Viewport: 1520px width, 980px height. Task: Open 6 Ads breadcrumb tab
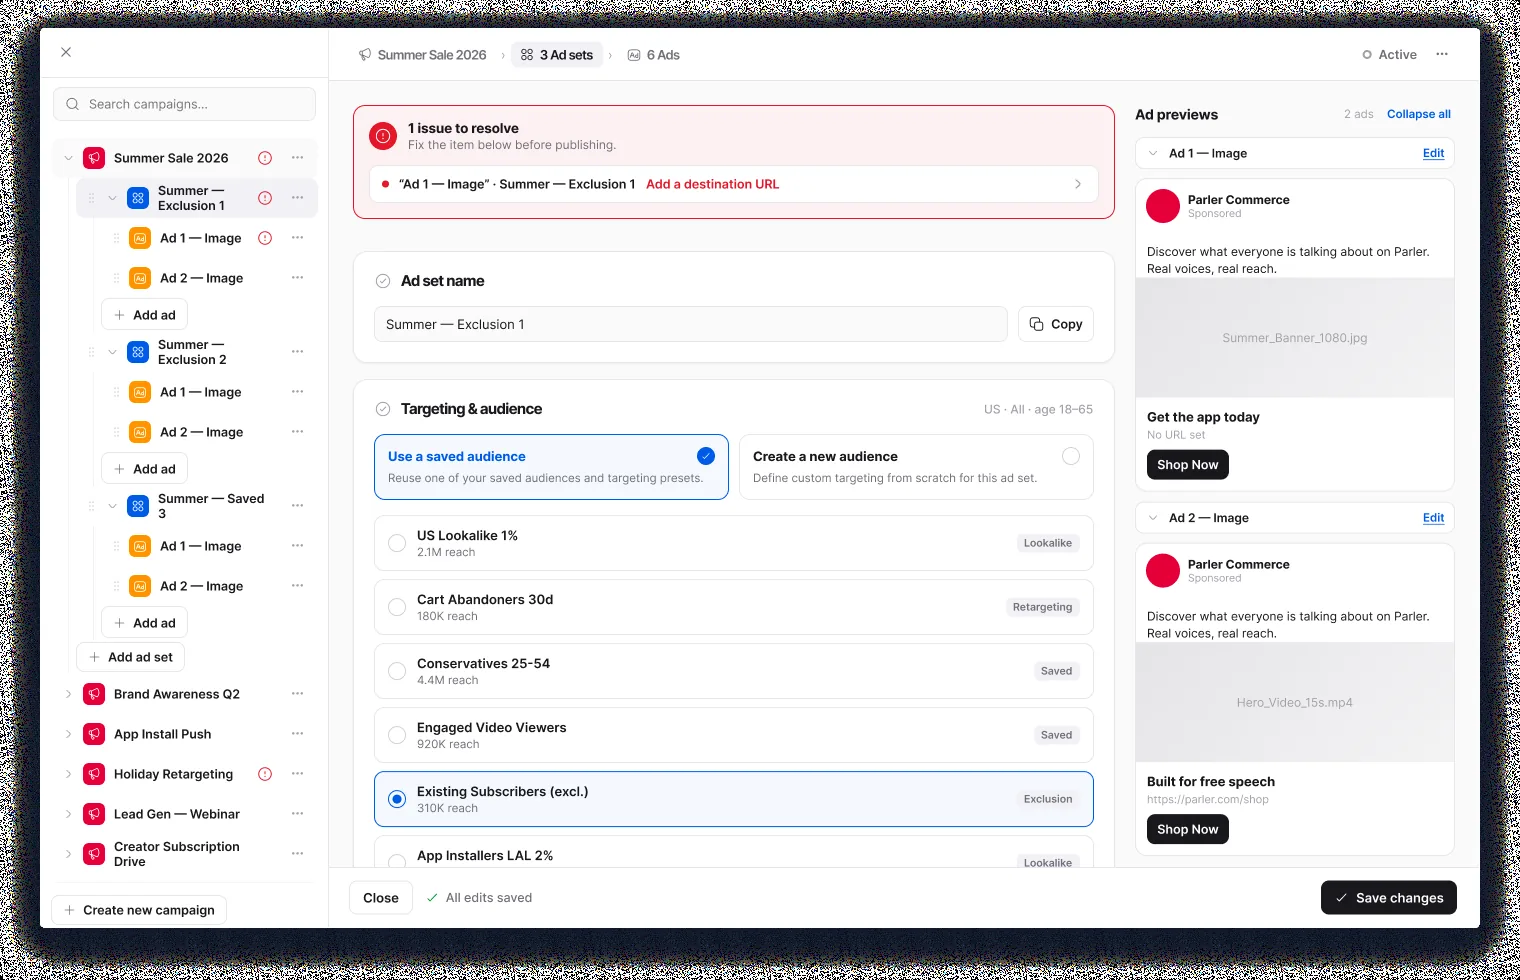(x=653, y=55)
